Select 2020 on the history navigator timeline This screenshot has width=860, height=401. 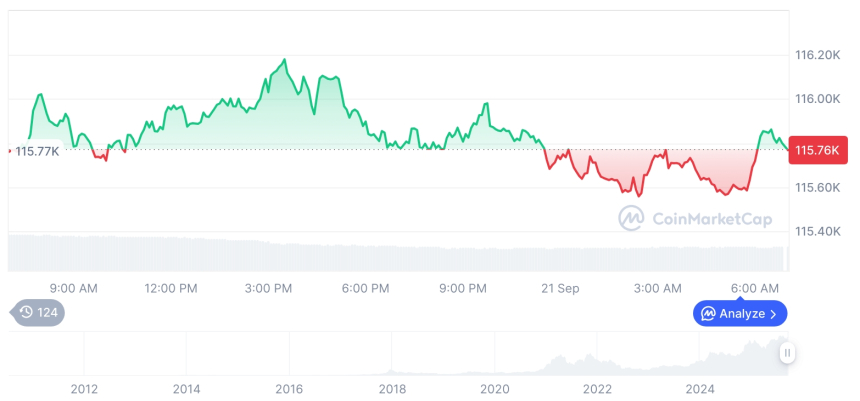[x=494, y=388]
